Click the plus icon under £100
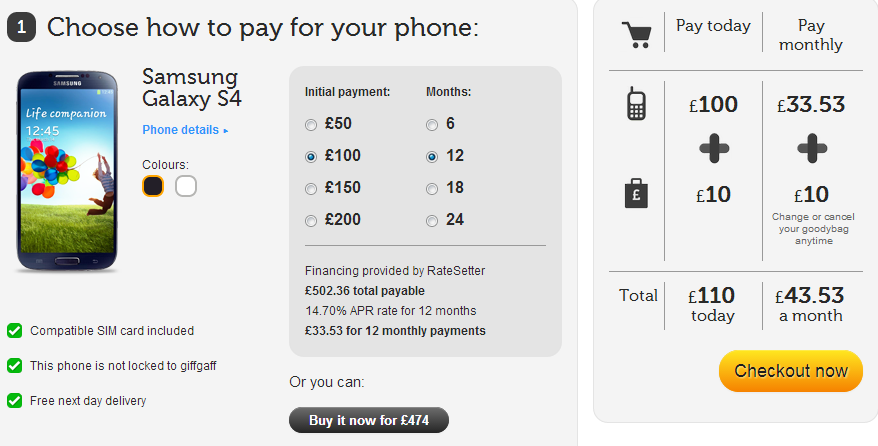 click(x=714, y=148)
